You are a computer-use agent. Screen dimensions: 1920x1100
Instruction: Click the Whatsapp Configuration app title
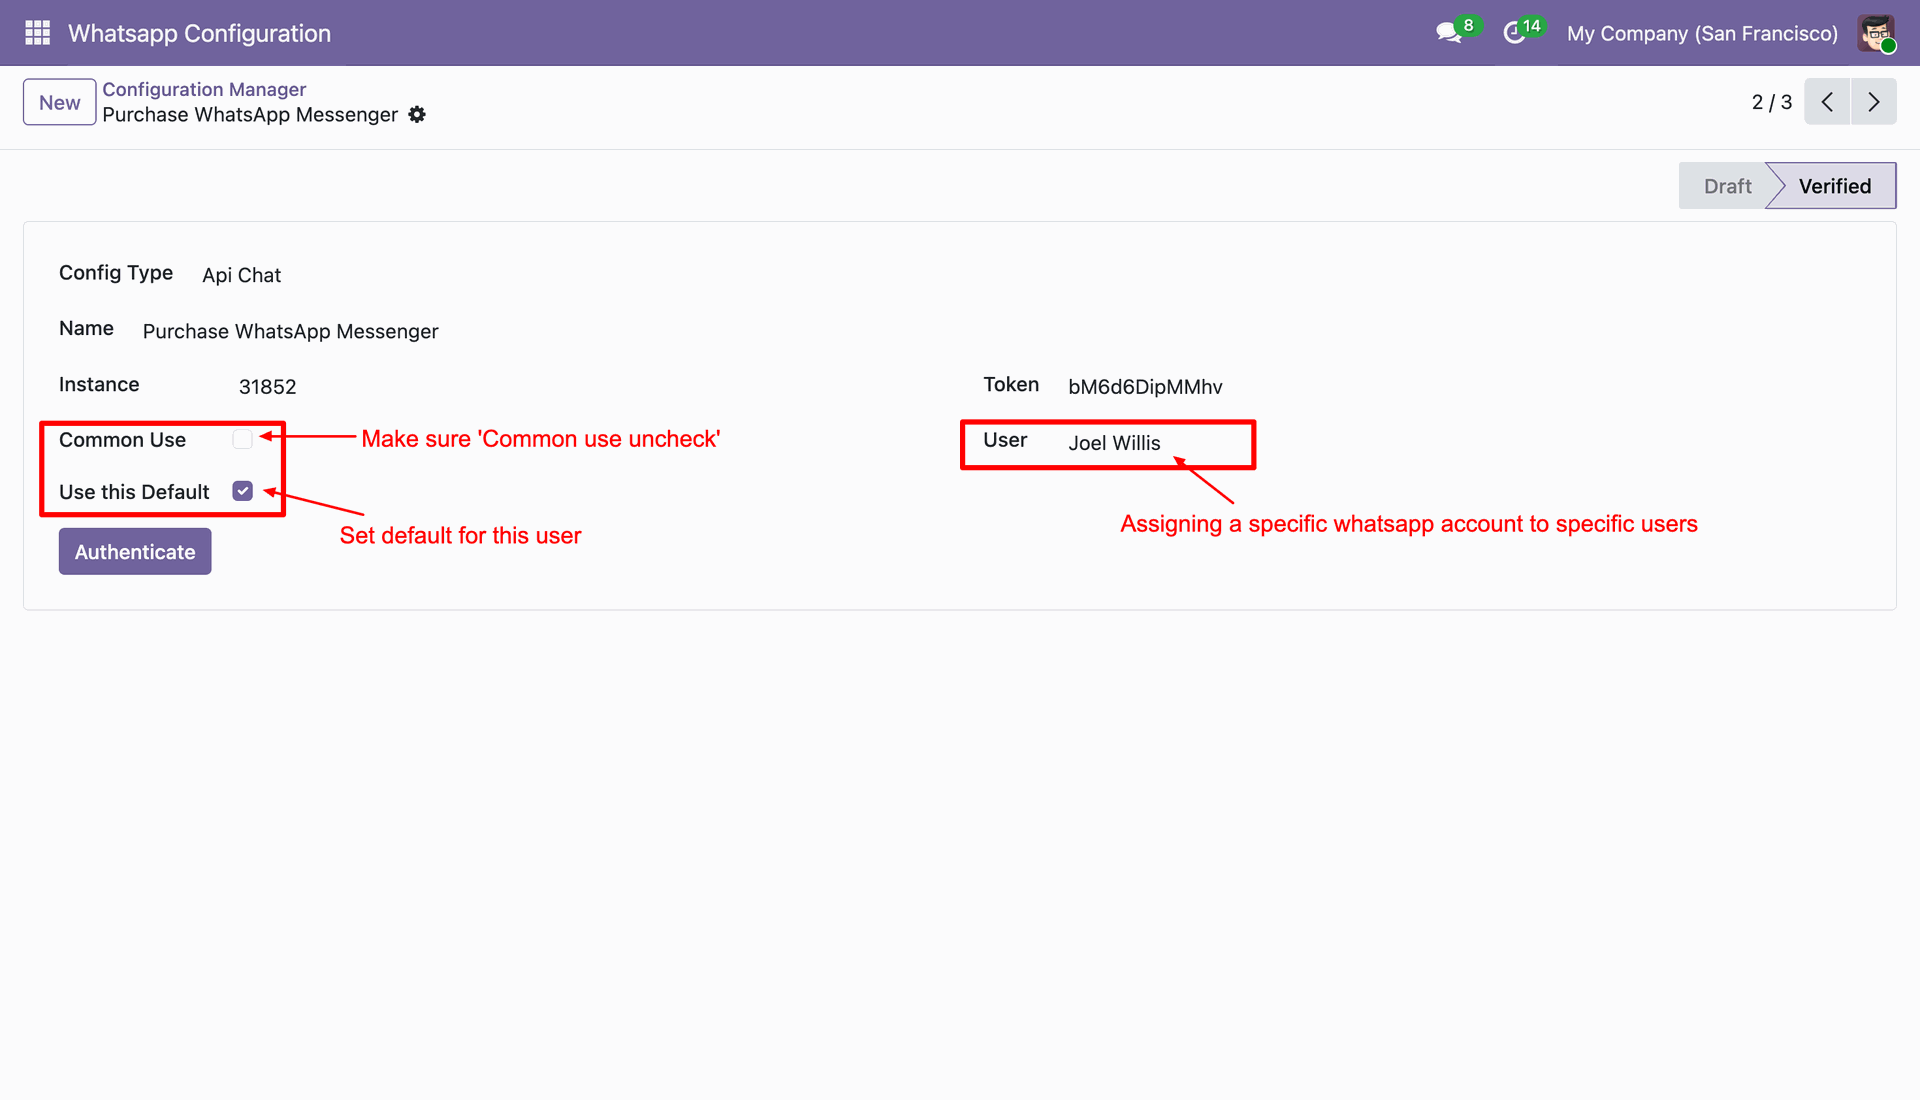coord(199,33)
